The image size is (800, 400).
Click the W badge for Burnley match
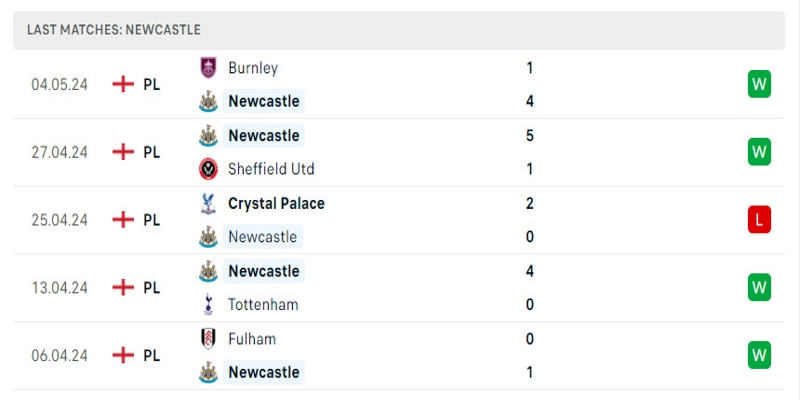click(x=759, y=84)
